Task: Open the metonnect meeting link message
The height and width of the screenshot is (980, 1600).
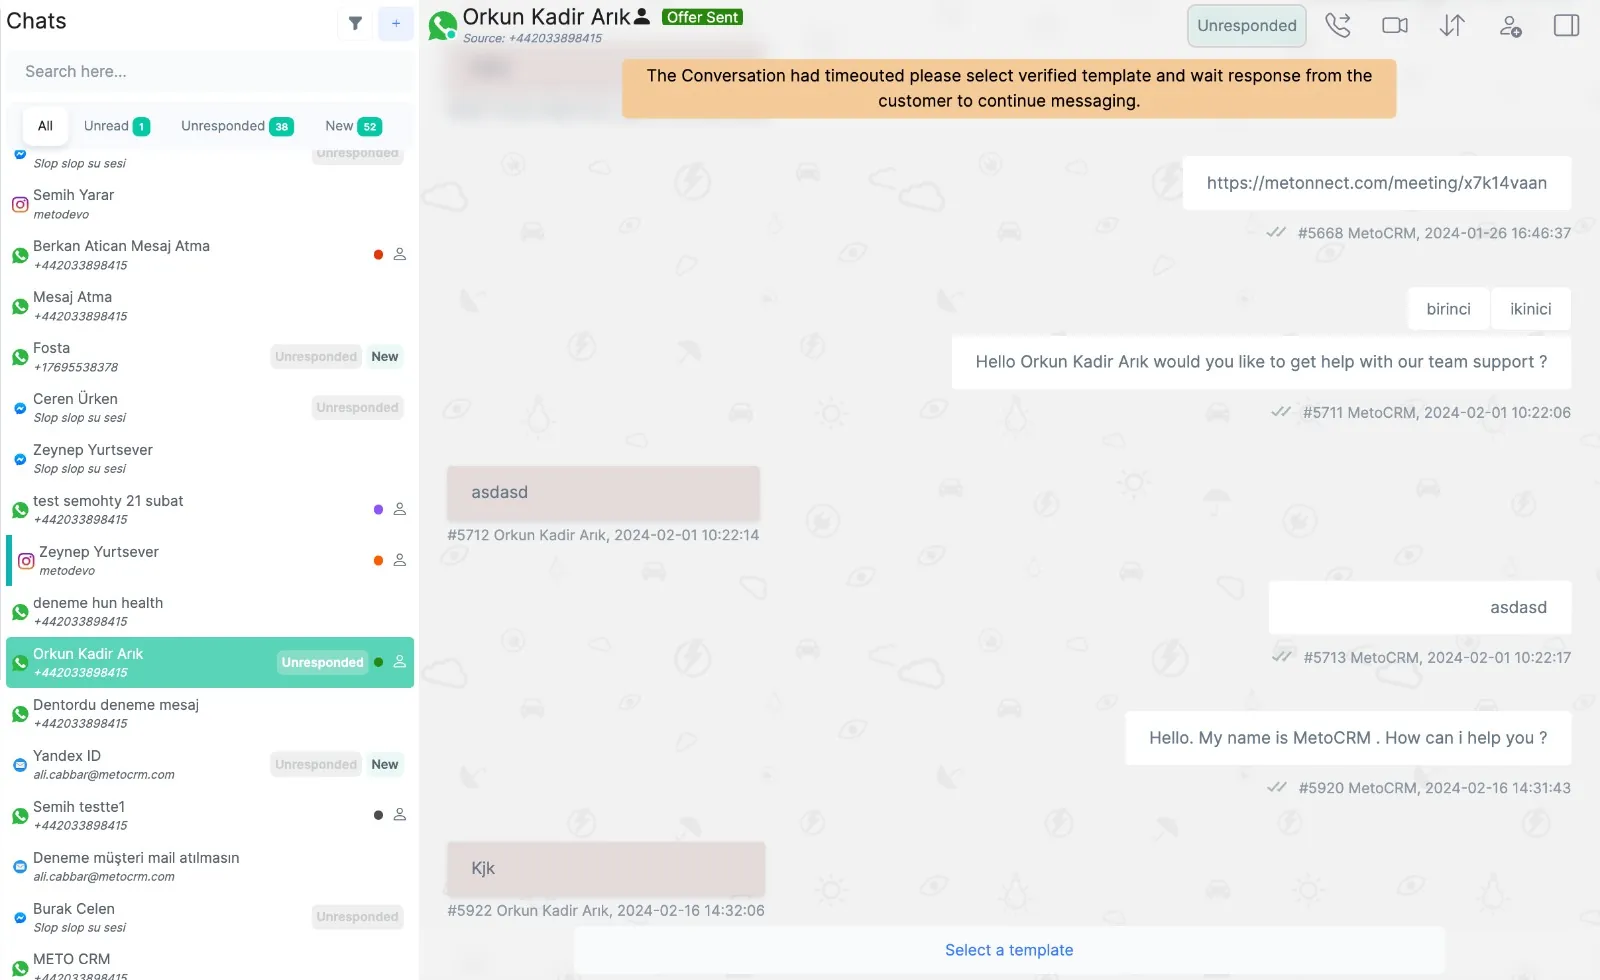Action: [1377, 183]
